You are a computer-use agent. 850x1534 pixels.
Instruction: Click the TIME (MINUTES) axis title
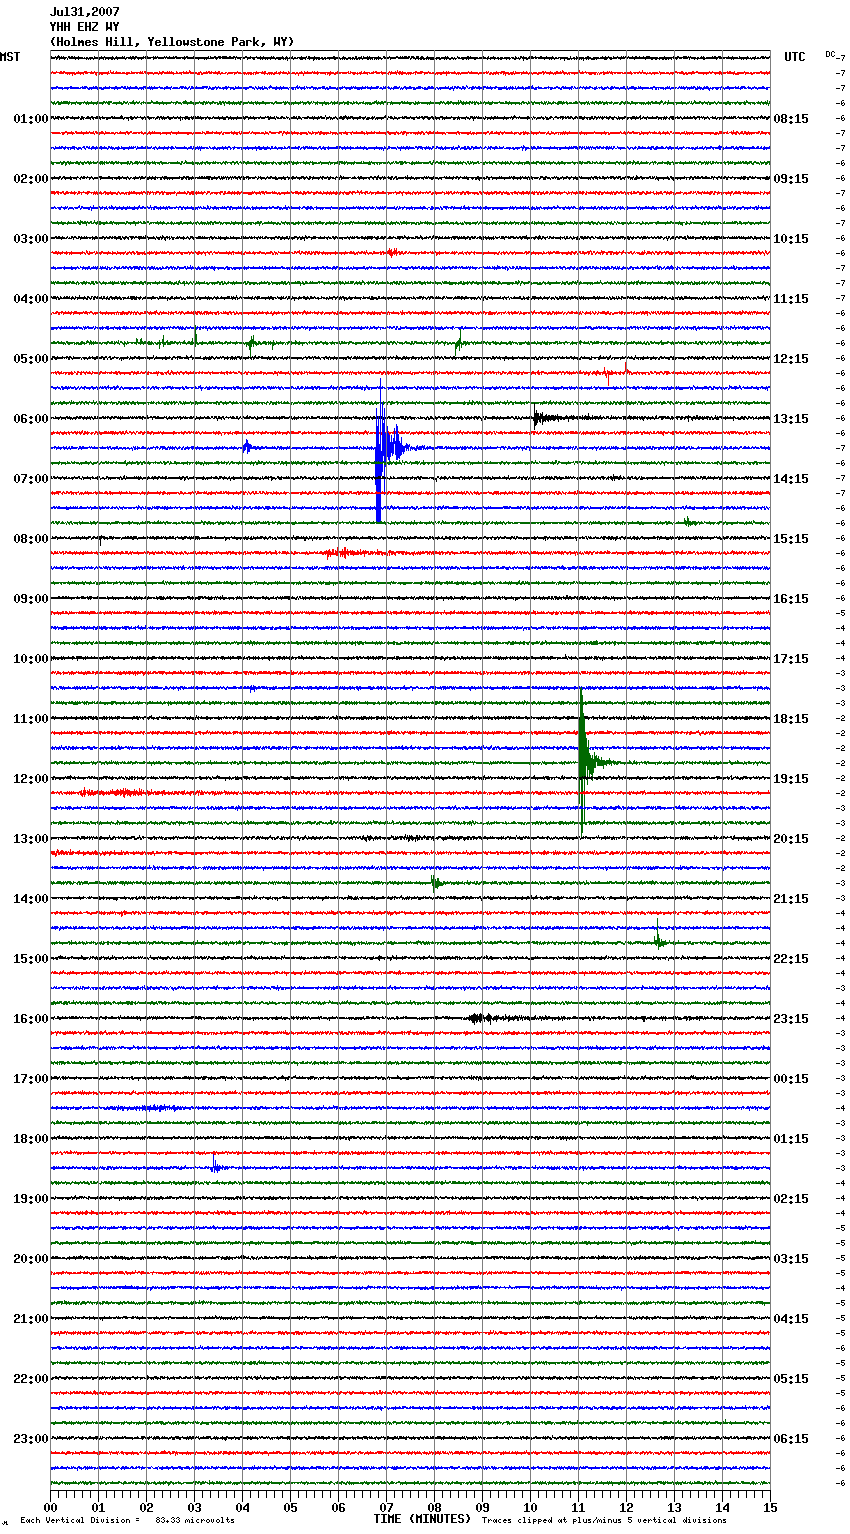pos(422,1519)
